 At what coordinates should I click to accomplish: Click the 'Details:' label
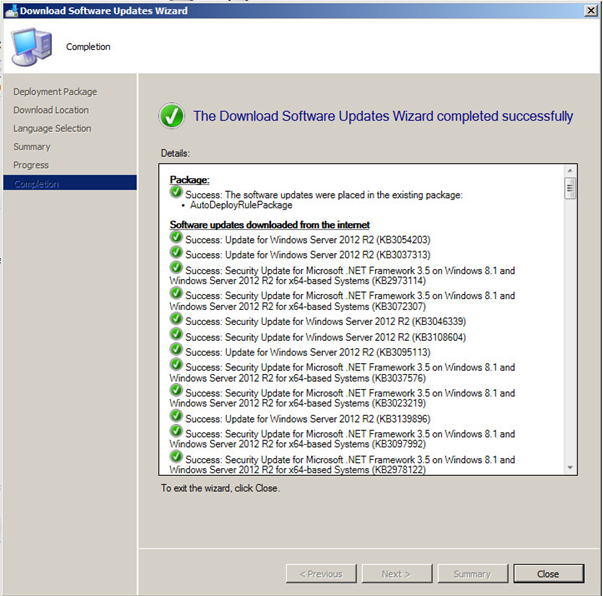175,153
